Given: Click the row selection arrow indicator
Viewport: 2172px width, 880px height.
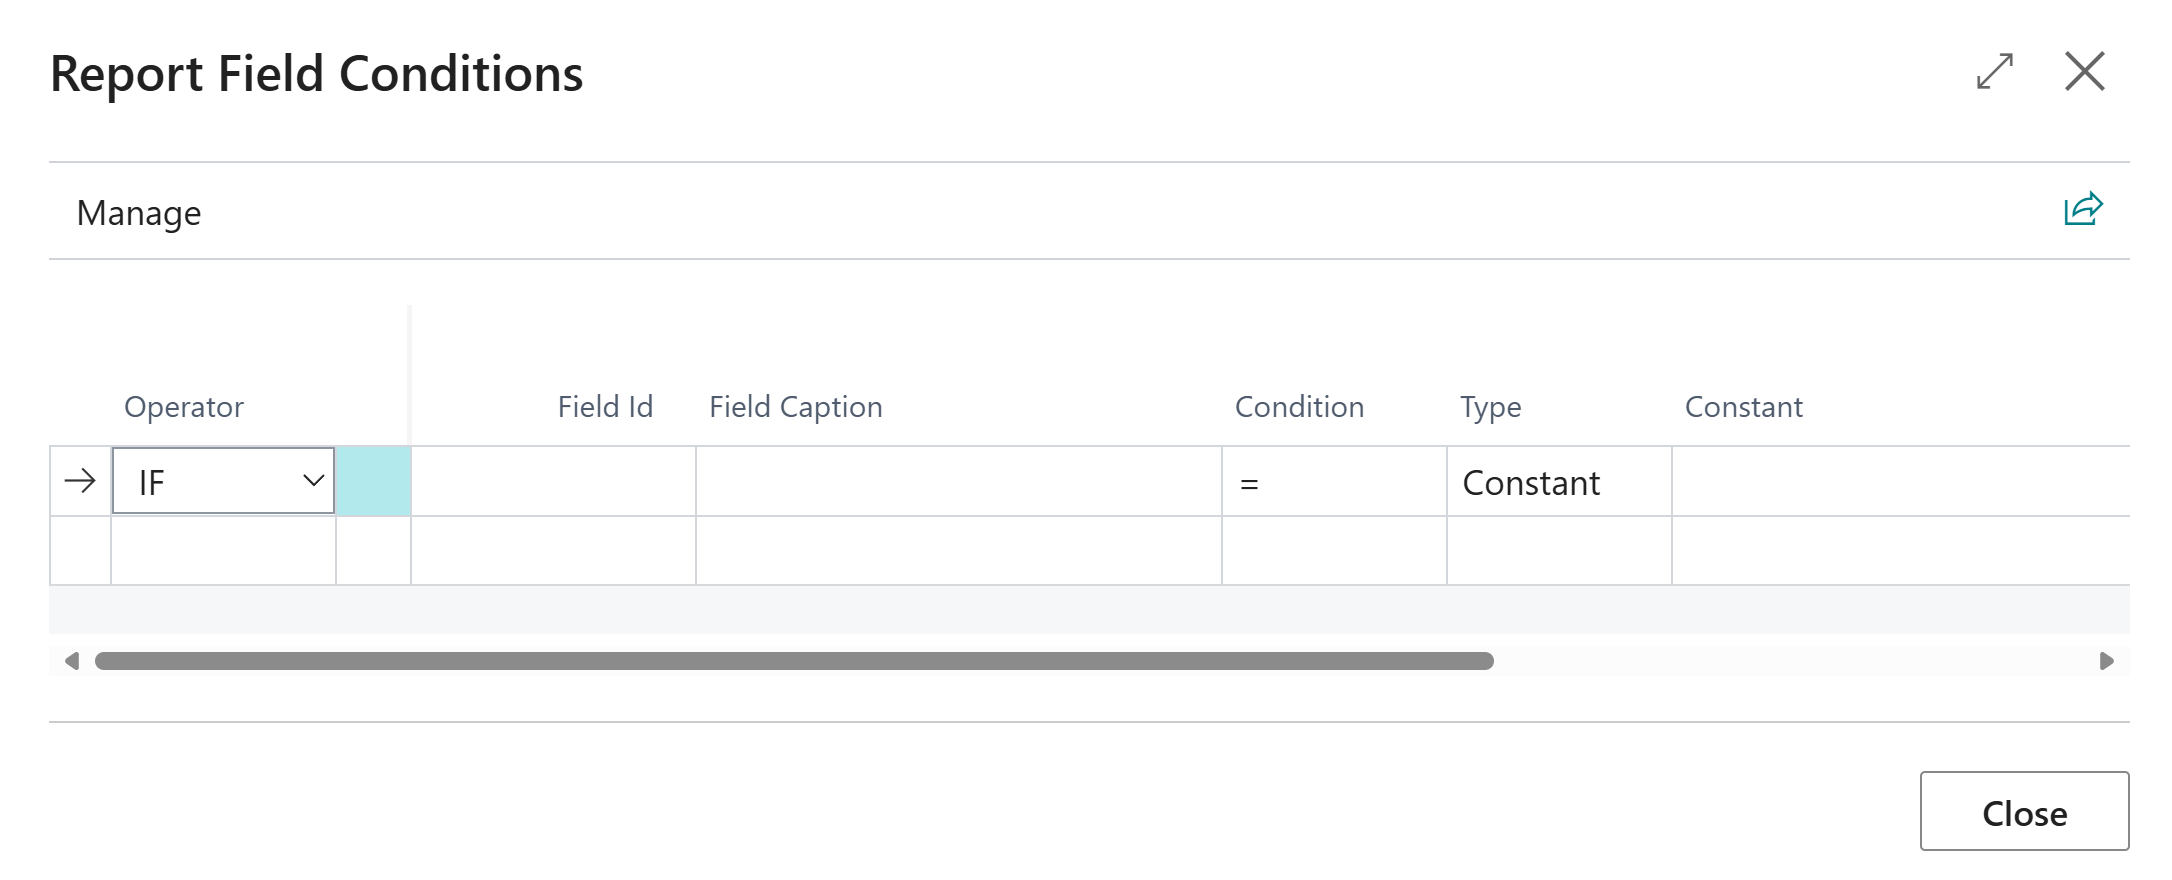Looking at the screenshot, I should click(x=78, y=481).
